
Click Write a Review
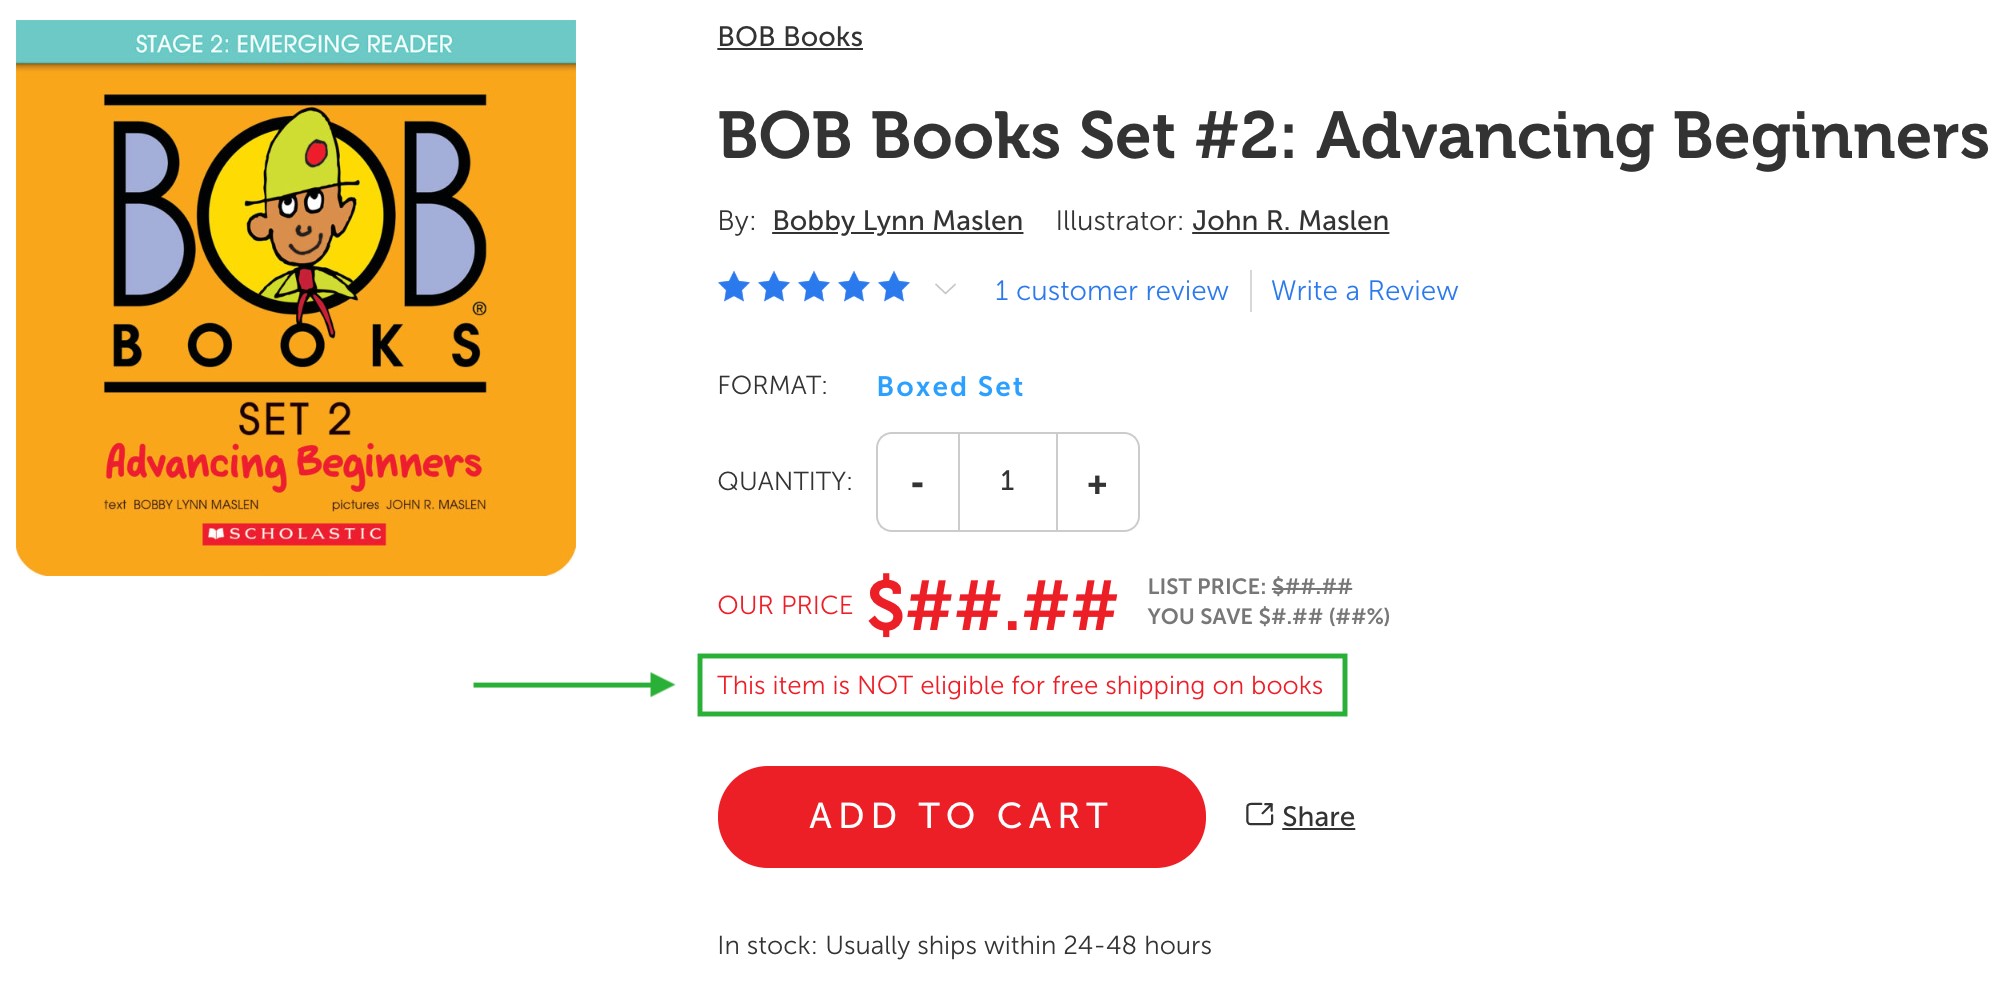tap(1364, 291)
